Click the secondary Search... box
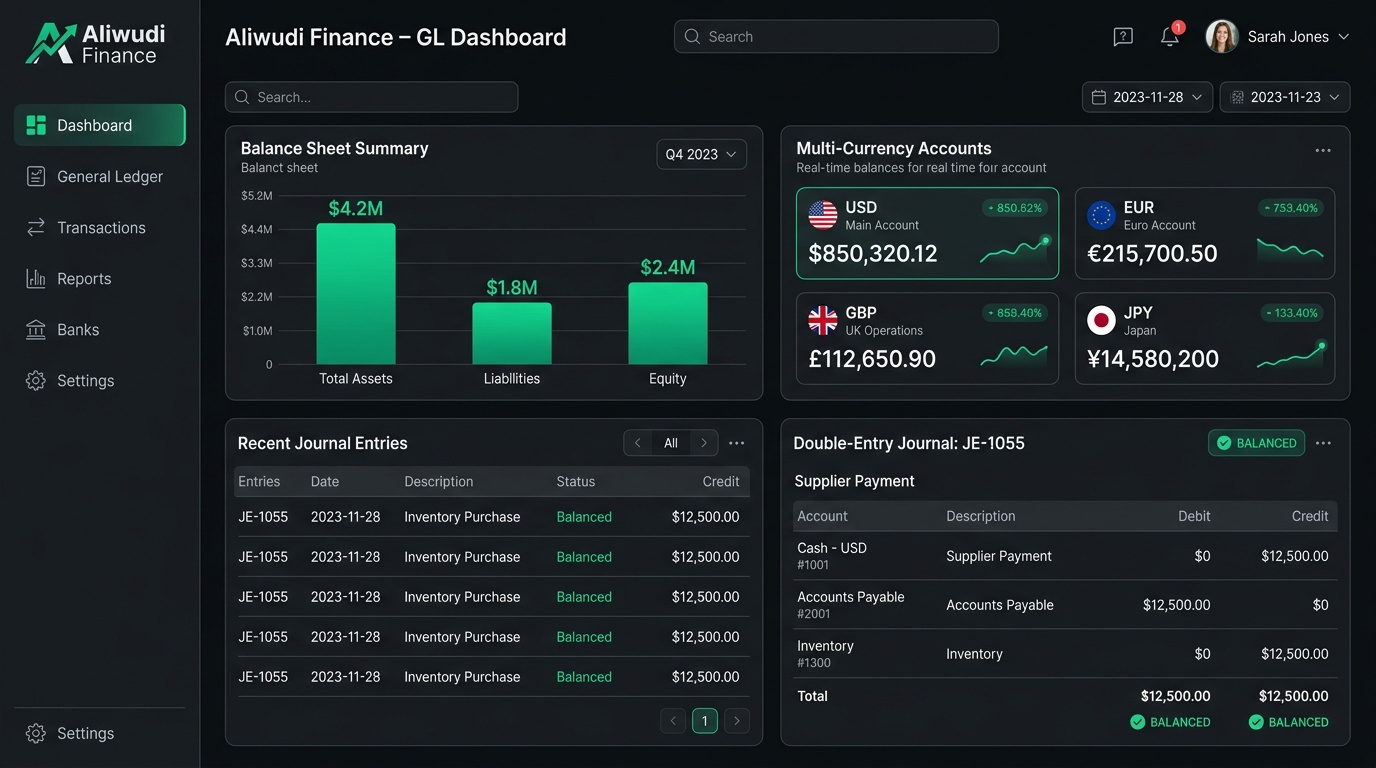 pos(371,97)
